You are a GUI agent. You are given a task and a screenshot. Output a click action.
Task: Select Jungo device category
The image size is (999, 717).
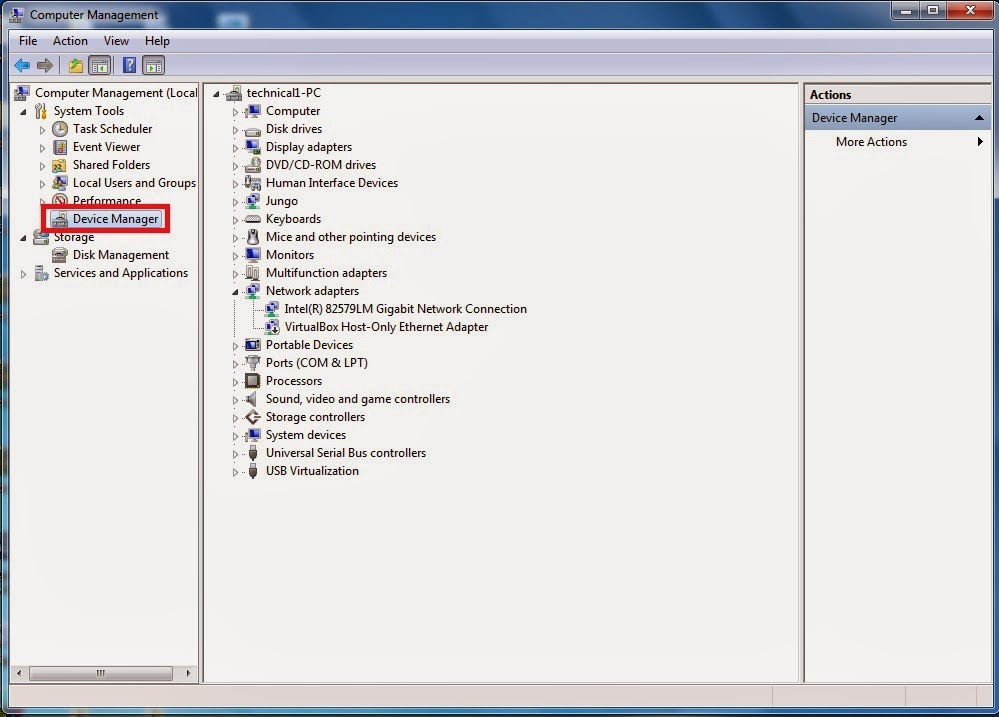[282, 201]
